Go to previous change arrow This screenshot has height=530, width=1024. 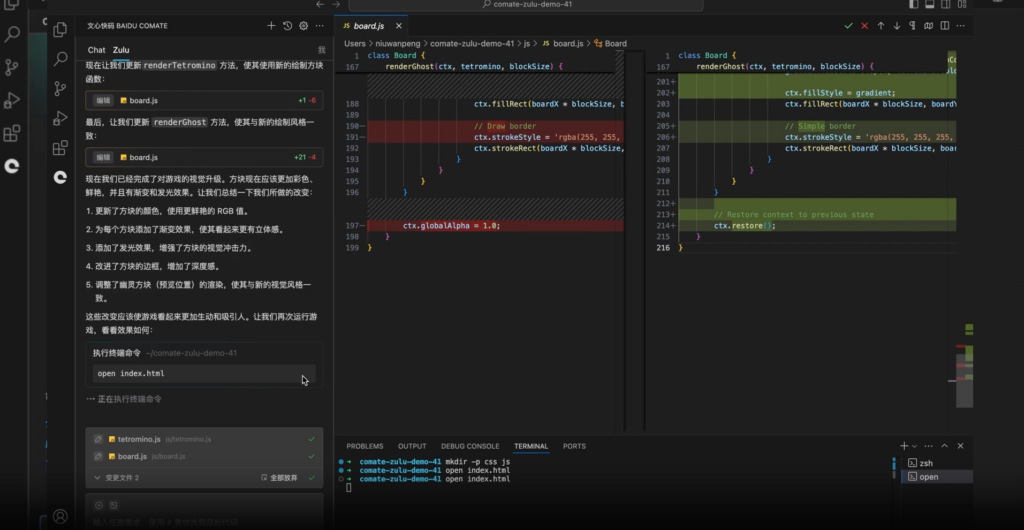[880, 25]
